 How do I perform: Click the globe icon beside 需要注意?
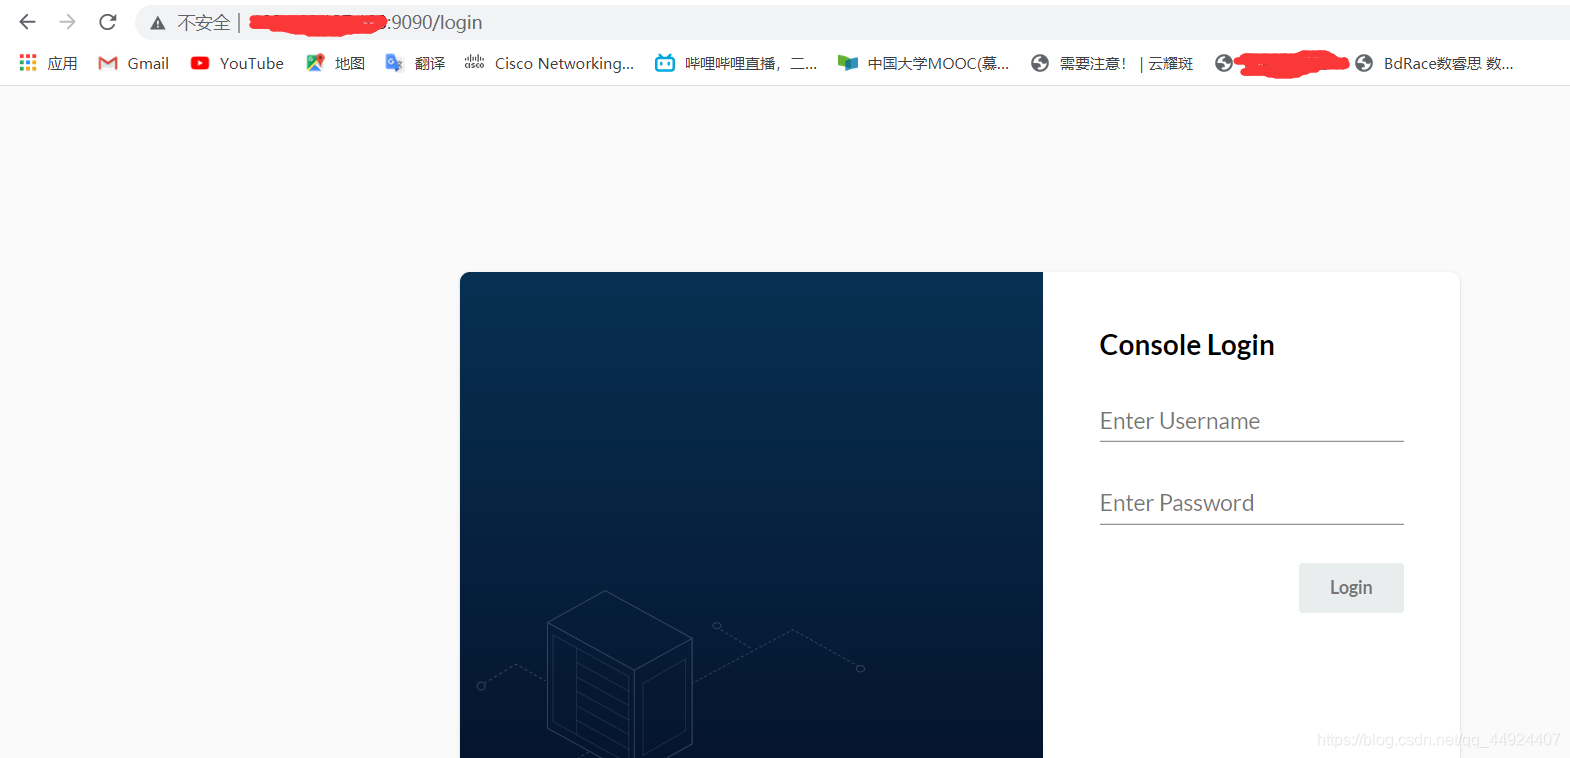pyautogui.click(x=1040, y=63)
